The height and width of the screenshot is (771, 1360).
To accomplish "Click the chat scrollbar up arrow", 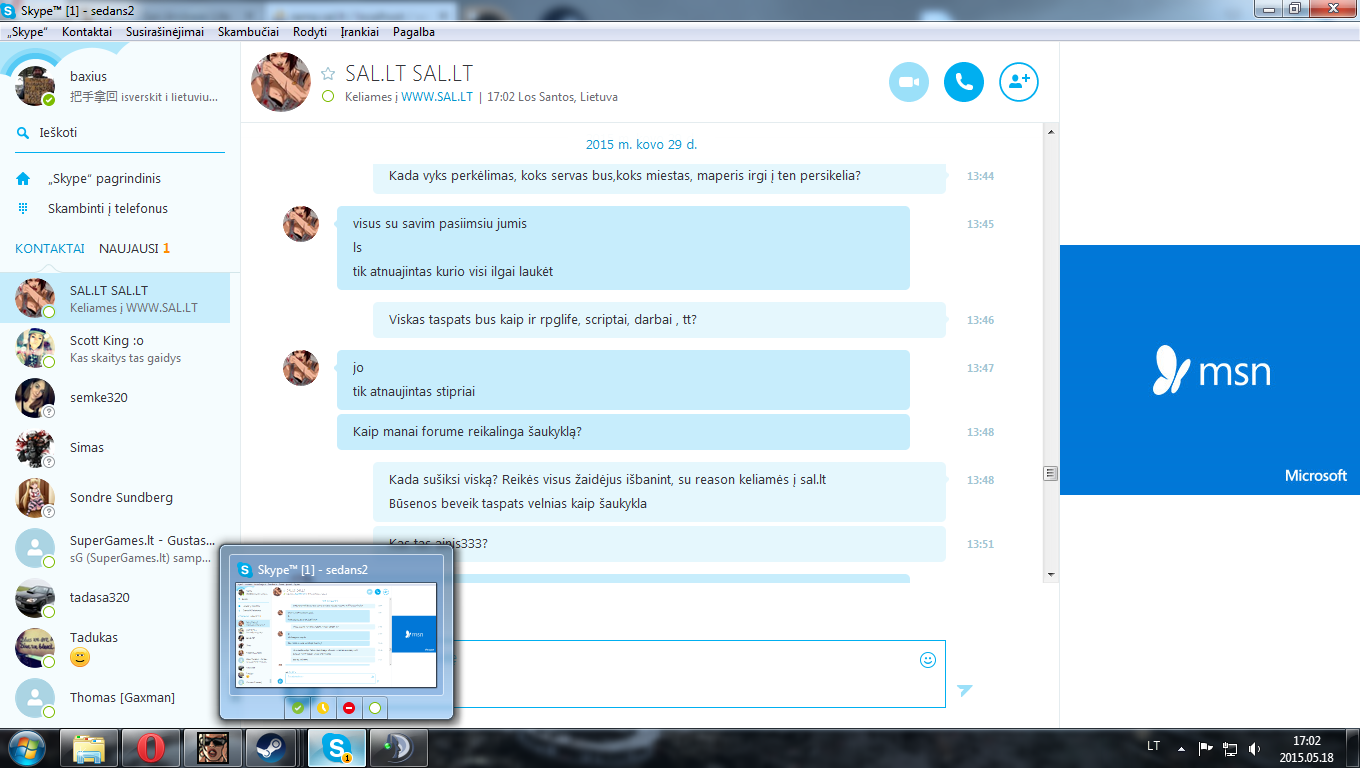I will tap(1050, 131).
